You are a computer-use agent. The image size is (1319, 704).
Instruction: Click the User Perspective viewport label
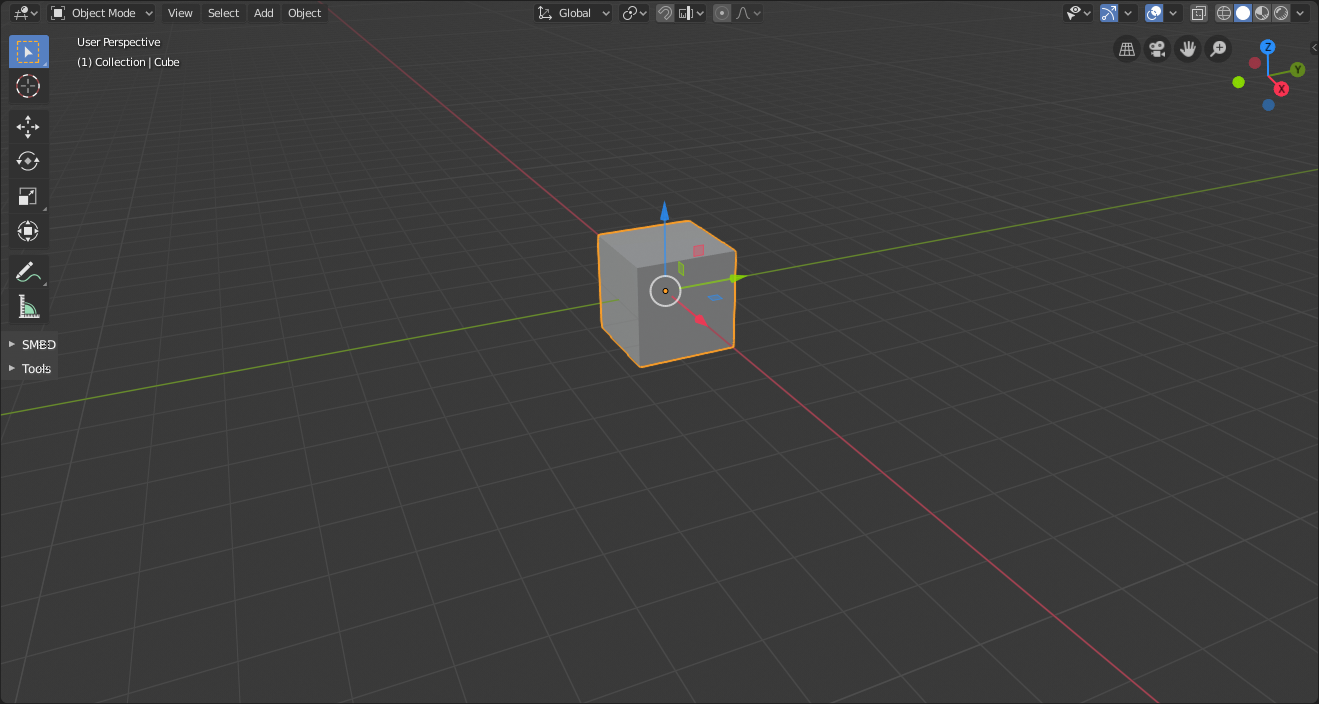(x=118, y=42)
